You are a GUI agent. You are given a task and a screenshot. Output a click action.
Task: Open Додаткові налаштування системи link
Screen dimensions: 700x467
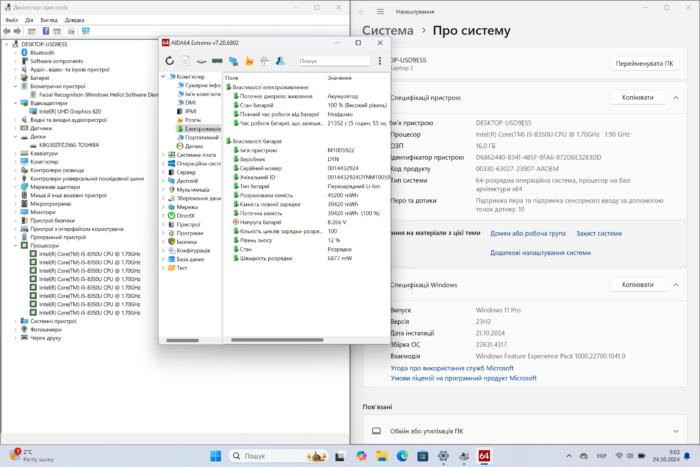(x=540, y=253)
